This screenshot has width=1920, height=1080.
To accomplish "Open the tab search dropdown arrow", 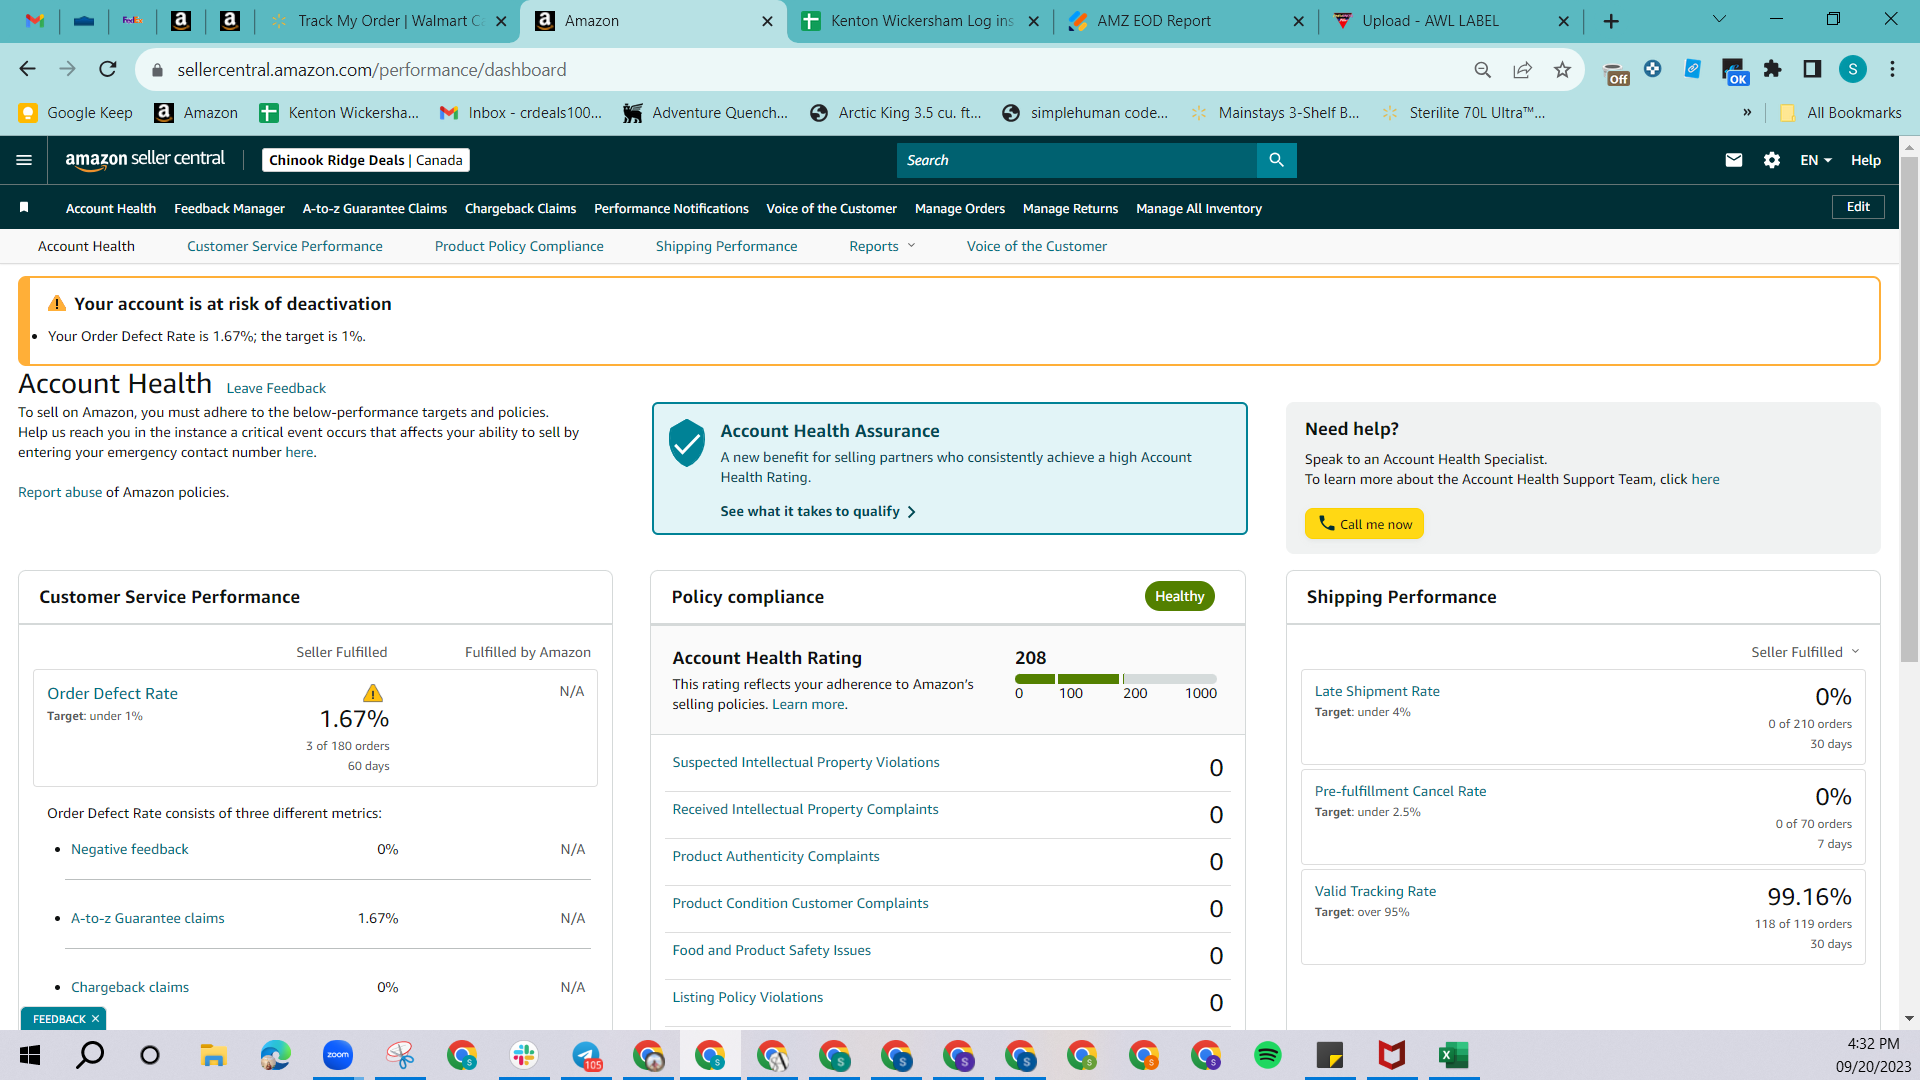I will pos(1720,20).
